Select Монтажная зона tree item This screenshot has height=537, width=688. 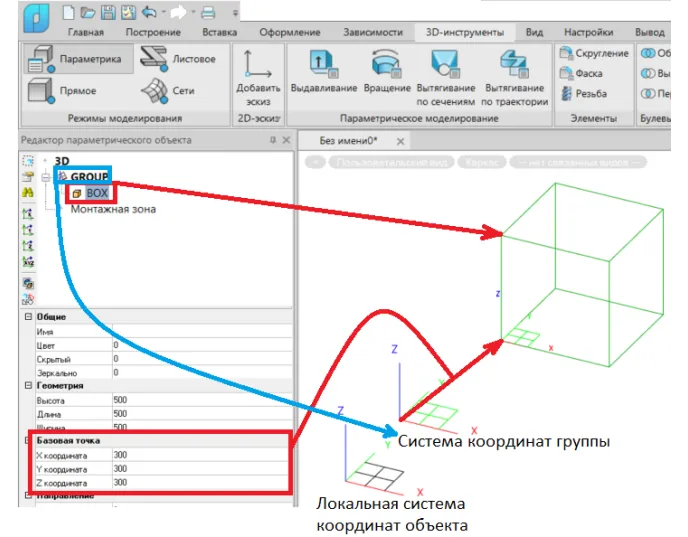(113, 209)
